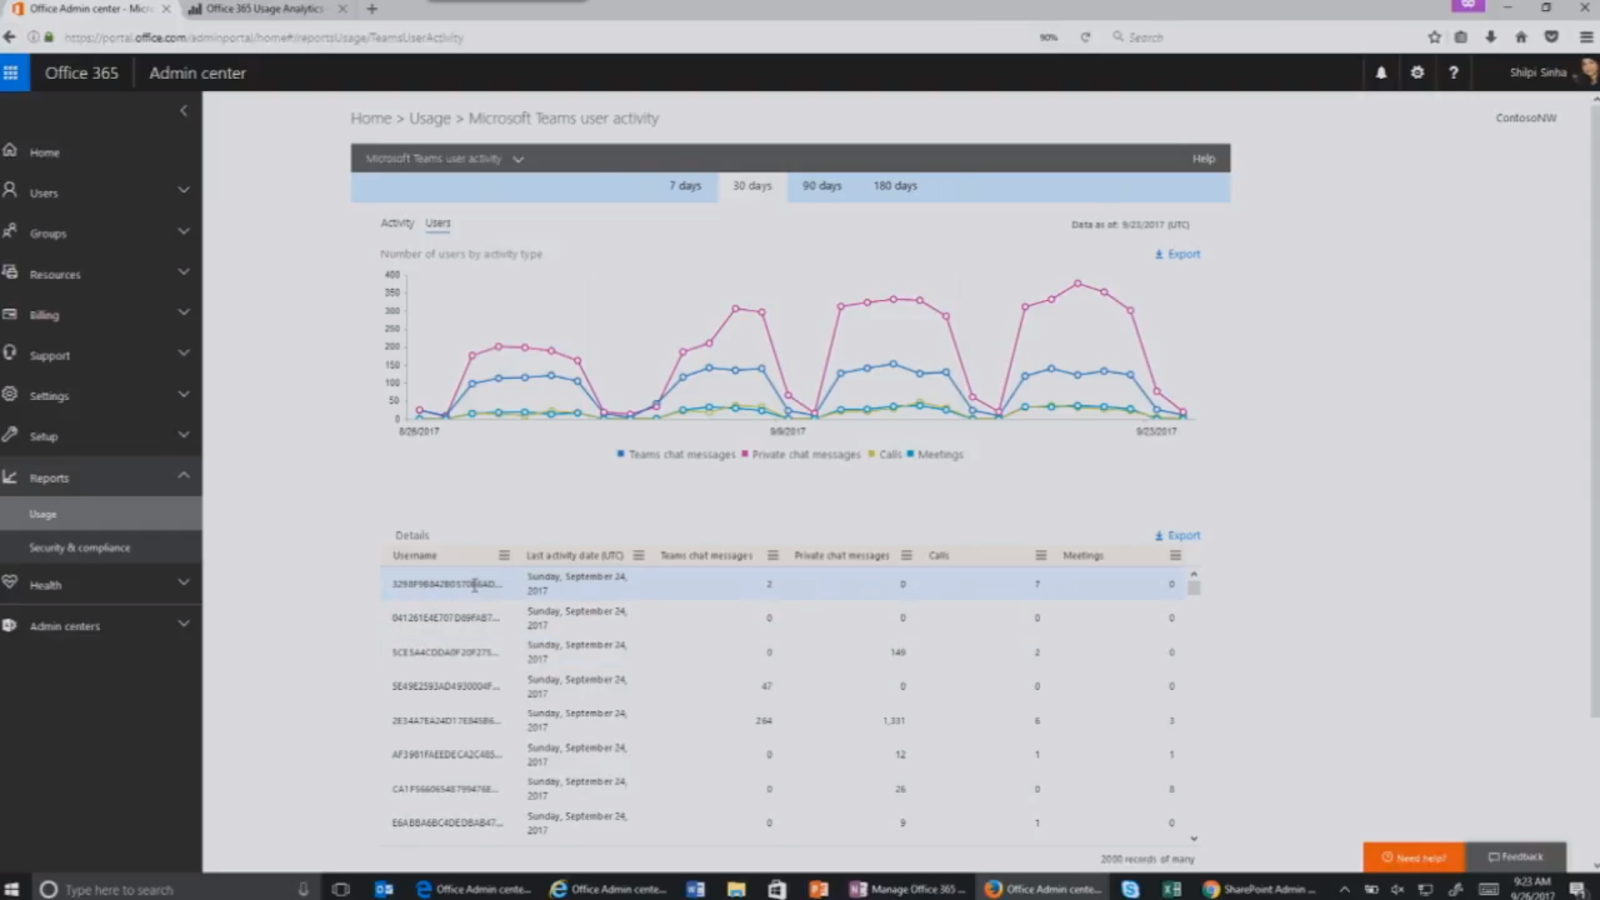1600x900 pixels.
Task: Click Username column menu icon
Action: 504,556
